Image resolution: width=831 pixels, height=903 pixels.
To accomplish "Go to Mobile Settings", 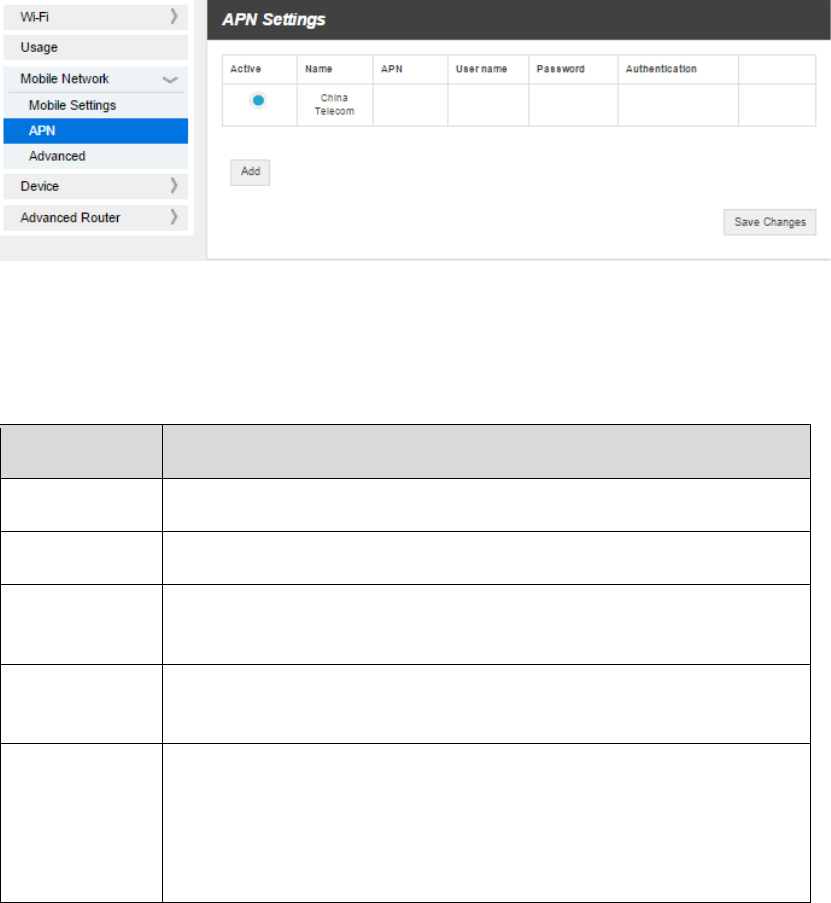I will pos(96,105).
